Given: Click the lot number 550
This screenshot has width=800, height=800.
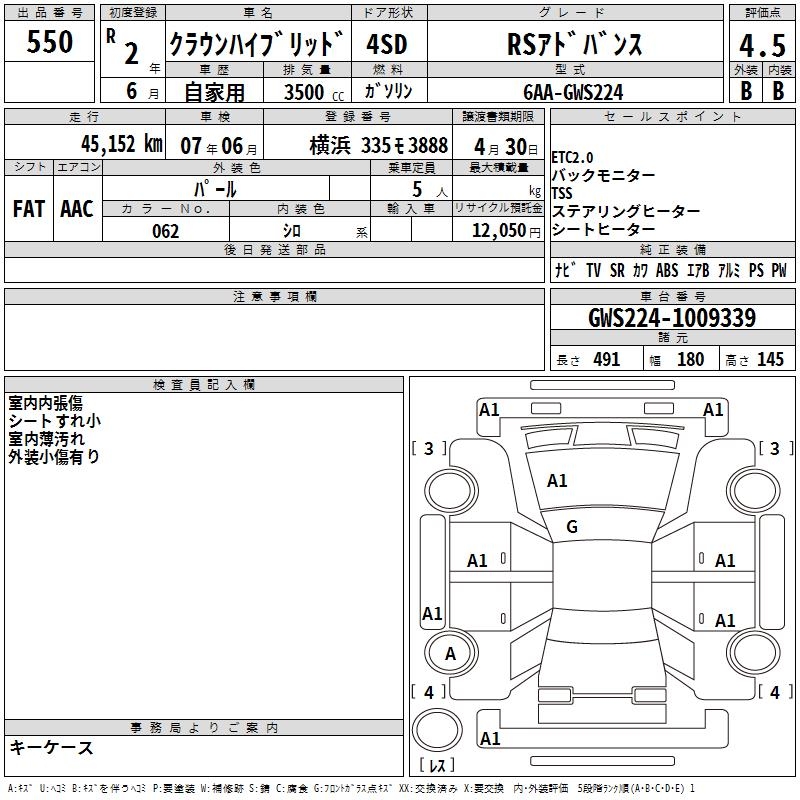Looking at the screenshot, I should coord(49,42).
